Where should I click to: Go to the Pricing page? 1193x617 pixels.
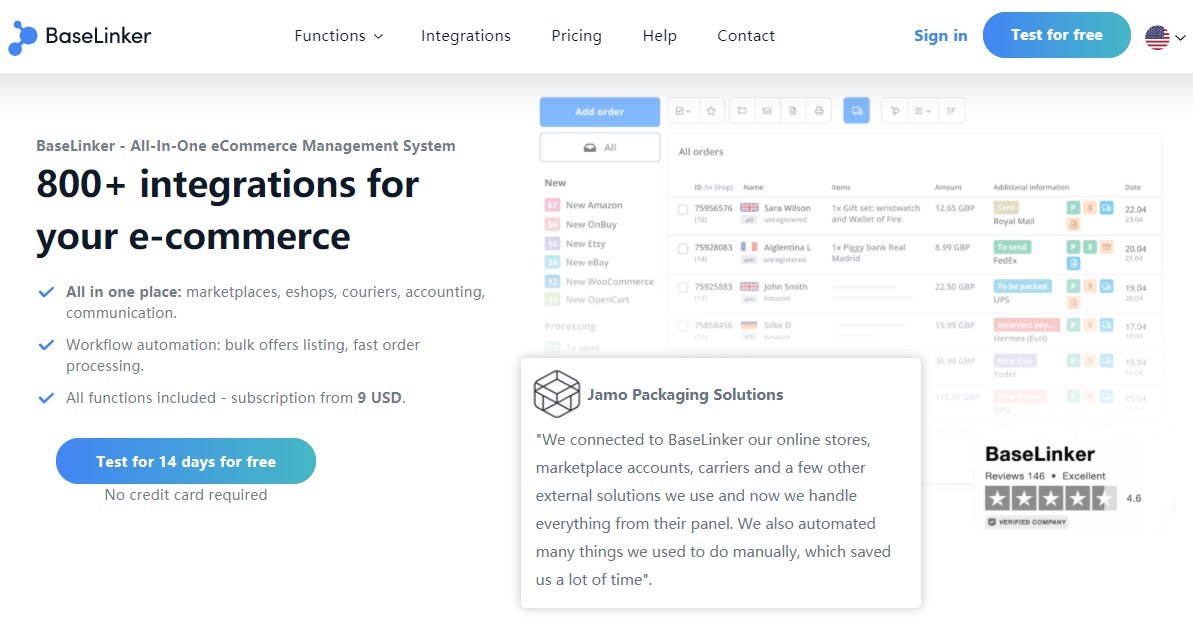tap(576, 36)
